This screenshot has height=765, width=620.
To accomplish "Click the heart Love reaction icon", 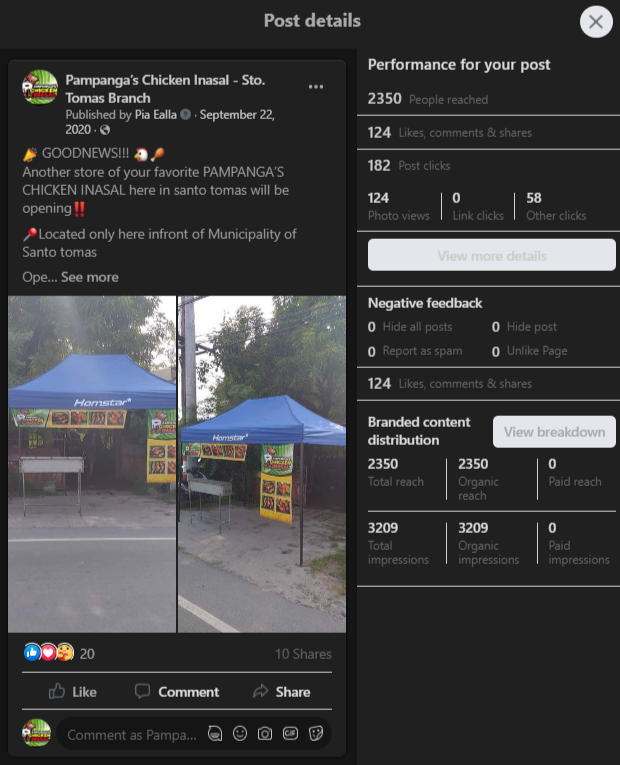I will click(x=48, y=652).
